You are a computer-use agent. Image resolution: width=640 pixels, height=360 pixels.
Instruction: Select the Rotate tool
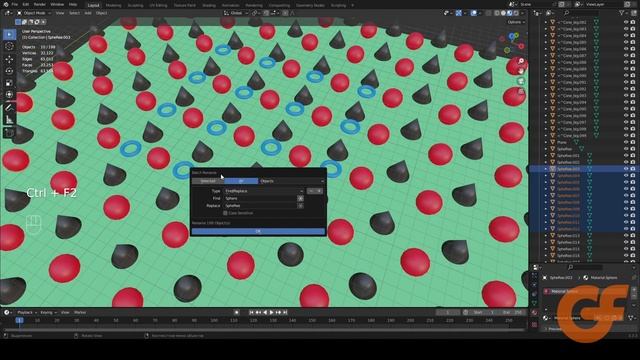click(9, 71)
